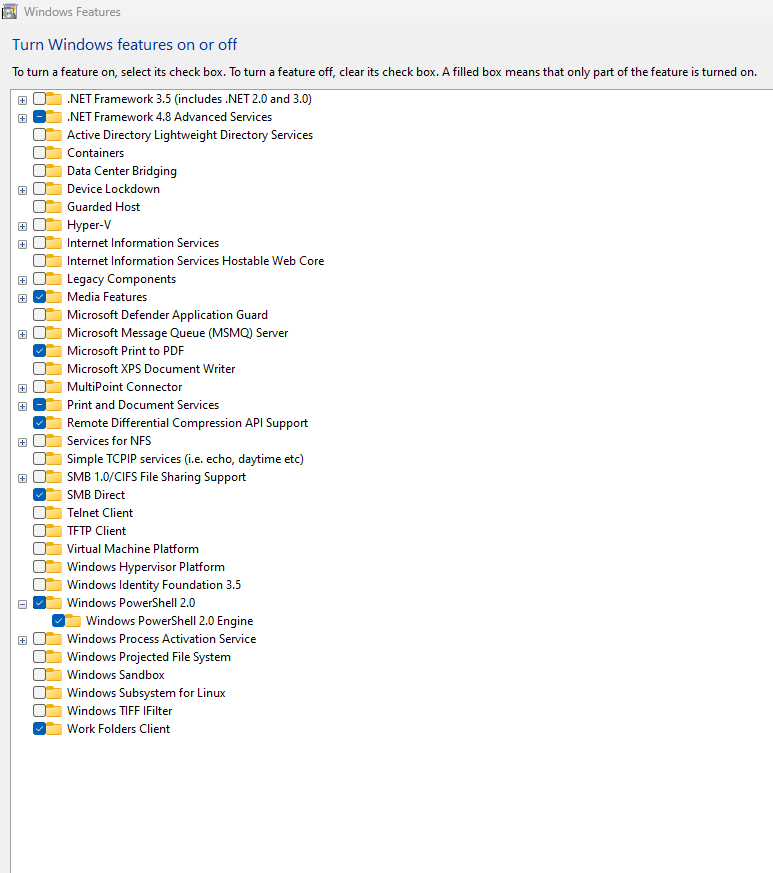This screenshot has height=873, width=773.
Task: Expand Print and Document Services node
Action: [x=22, y=406]
